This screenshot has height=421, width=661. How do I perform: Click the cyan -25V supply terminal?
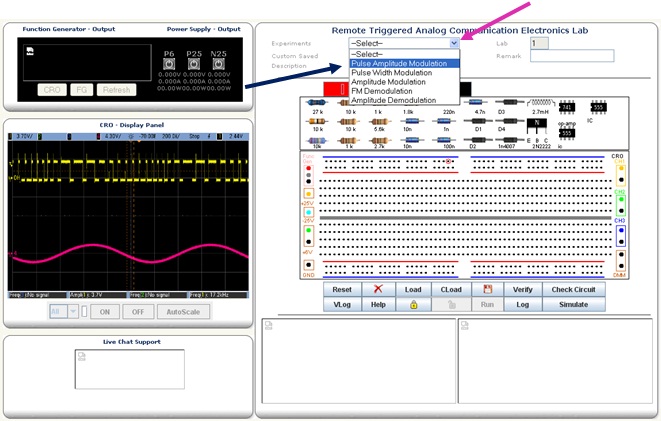coord(309,212)
